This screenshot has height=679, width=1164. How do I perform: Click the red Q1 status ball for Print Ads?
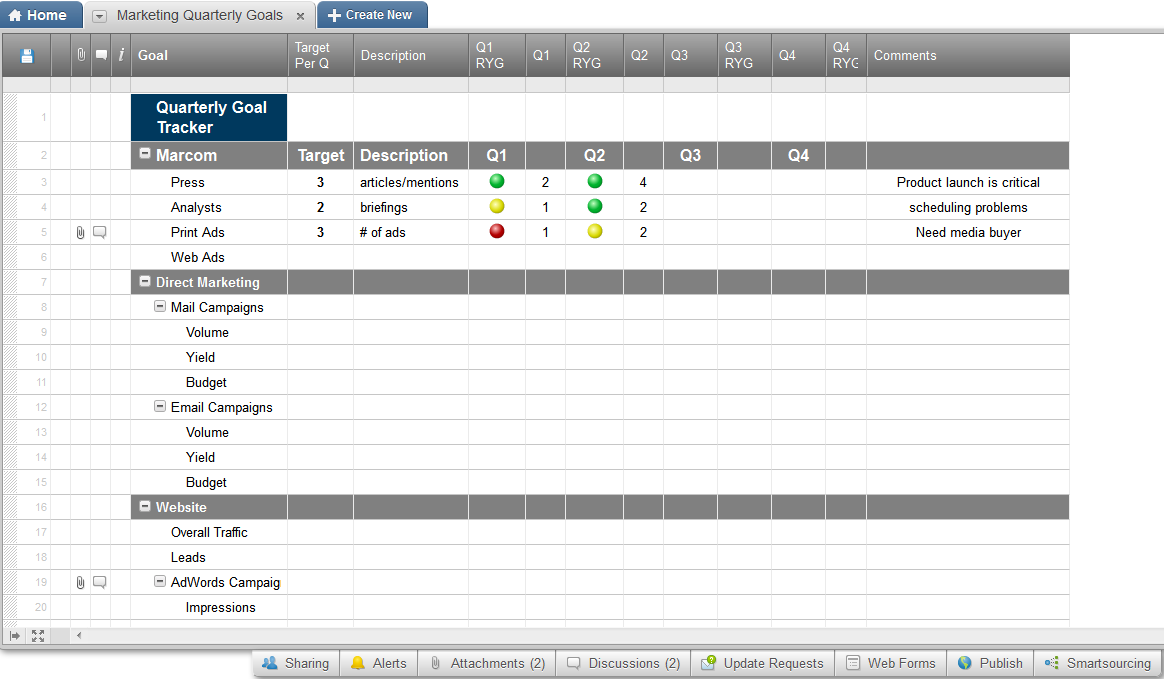(x=497, y=232)
